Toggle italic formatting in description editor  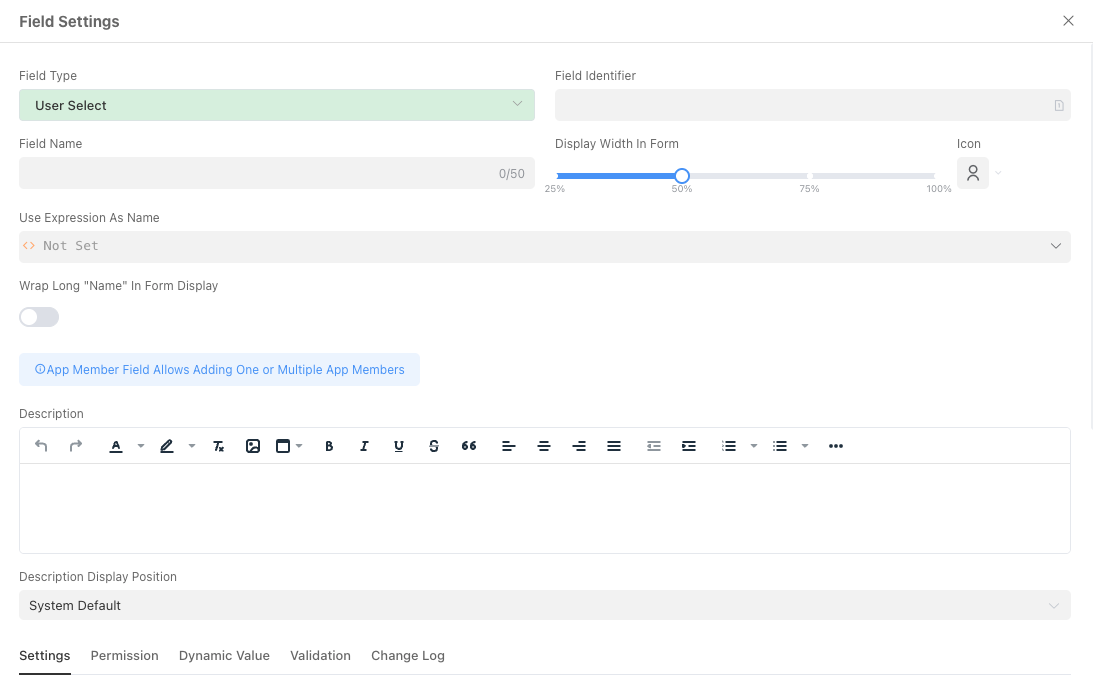coord(364,446)
